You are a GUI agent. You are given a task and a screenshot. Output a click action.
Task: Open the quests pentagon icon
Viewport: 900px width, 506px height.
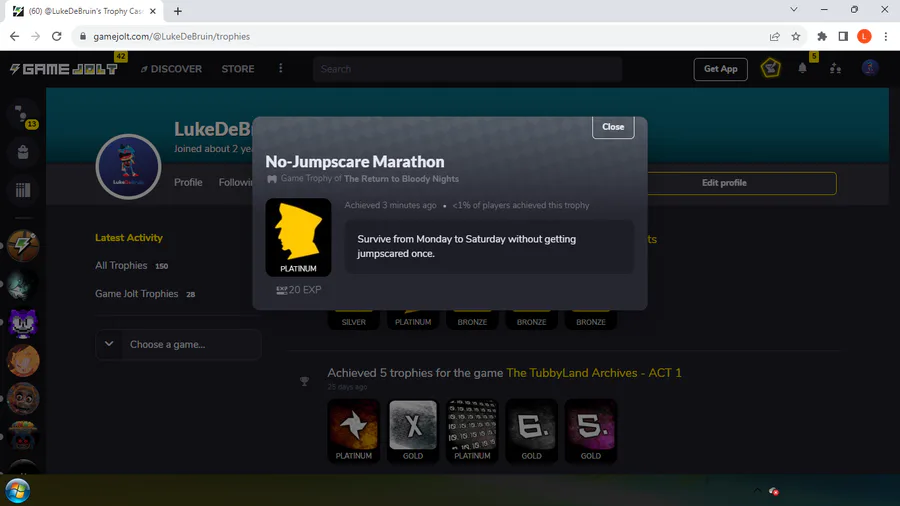click(770, 69)
